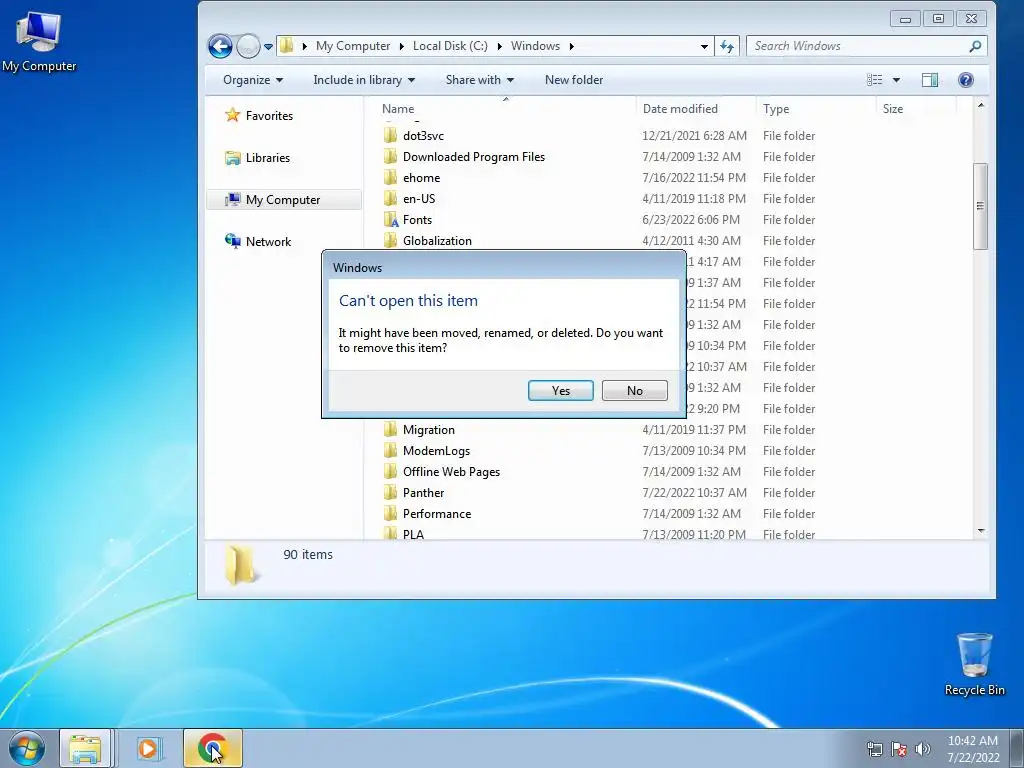1024x768 pixels.
Task: Click Show desktop button at taskbar edge
Action: 1017,748
